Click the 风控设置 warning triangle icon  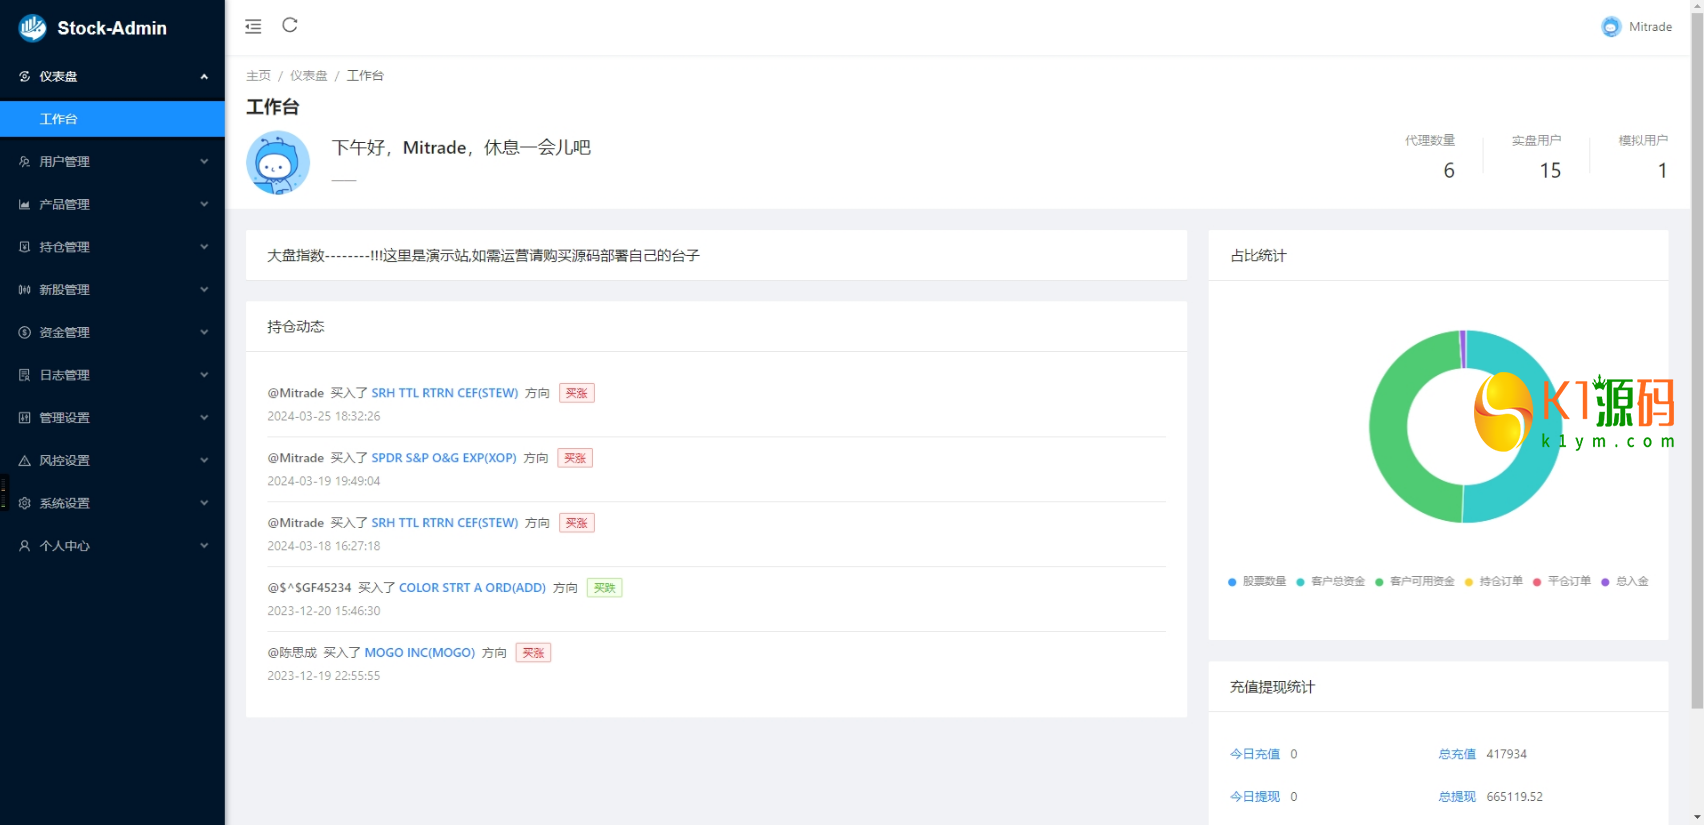[x=24, y=461]
